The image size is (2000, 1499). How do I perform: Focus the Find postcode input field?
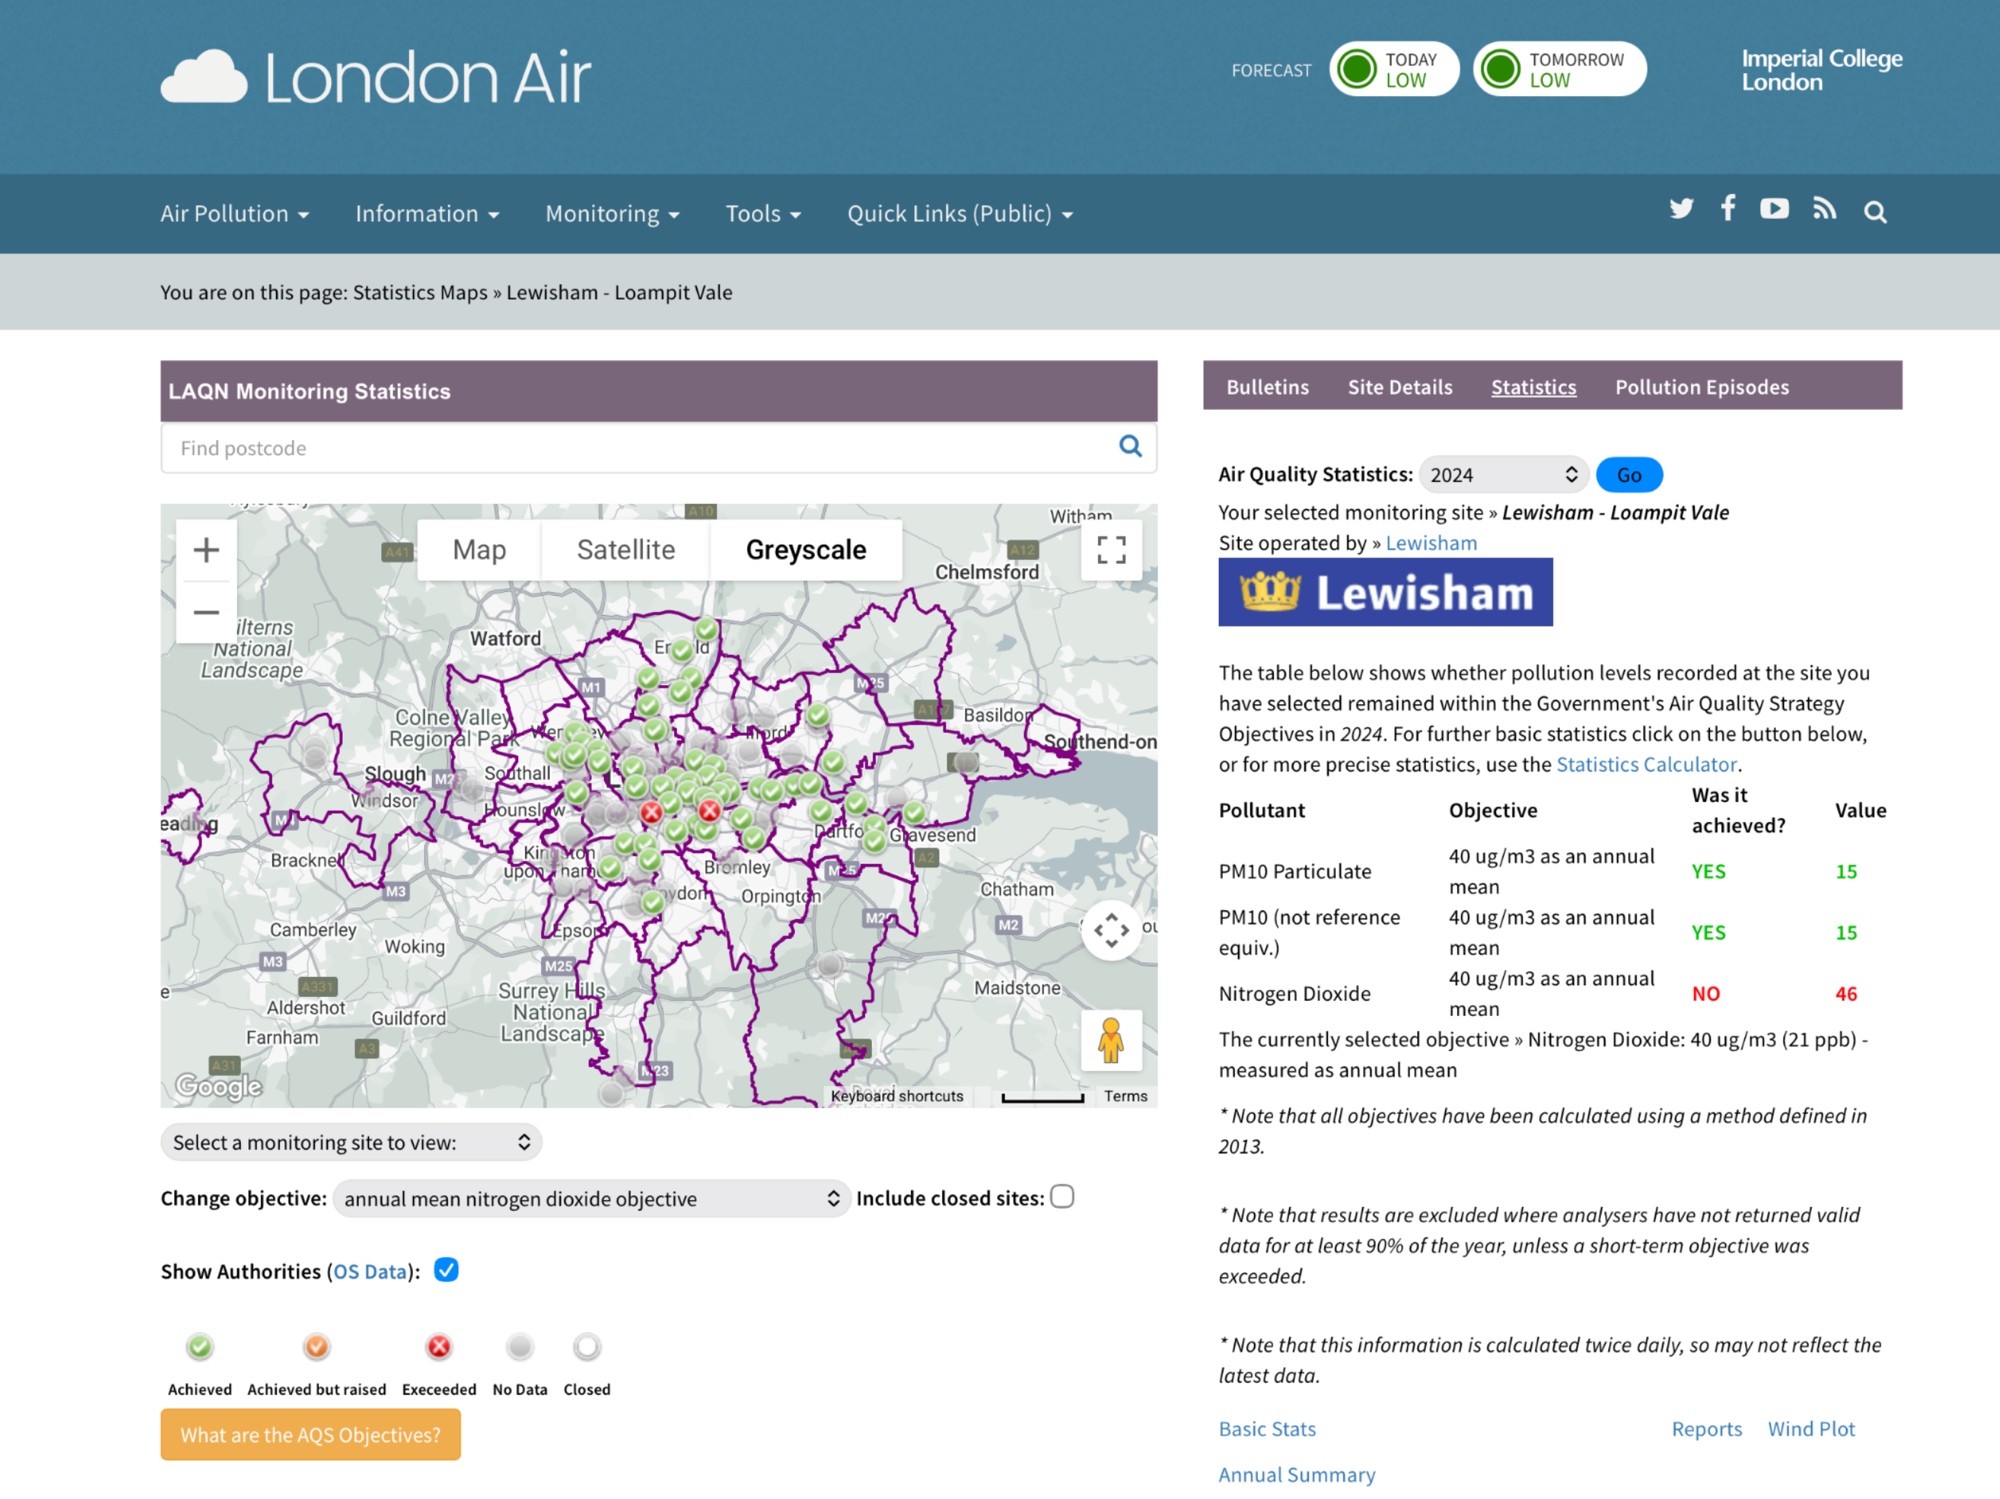pyautogui.click(x=640, y=448)
